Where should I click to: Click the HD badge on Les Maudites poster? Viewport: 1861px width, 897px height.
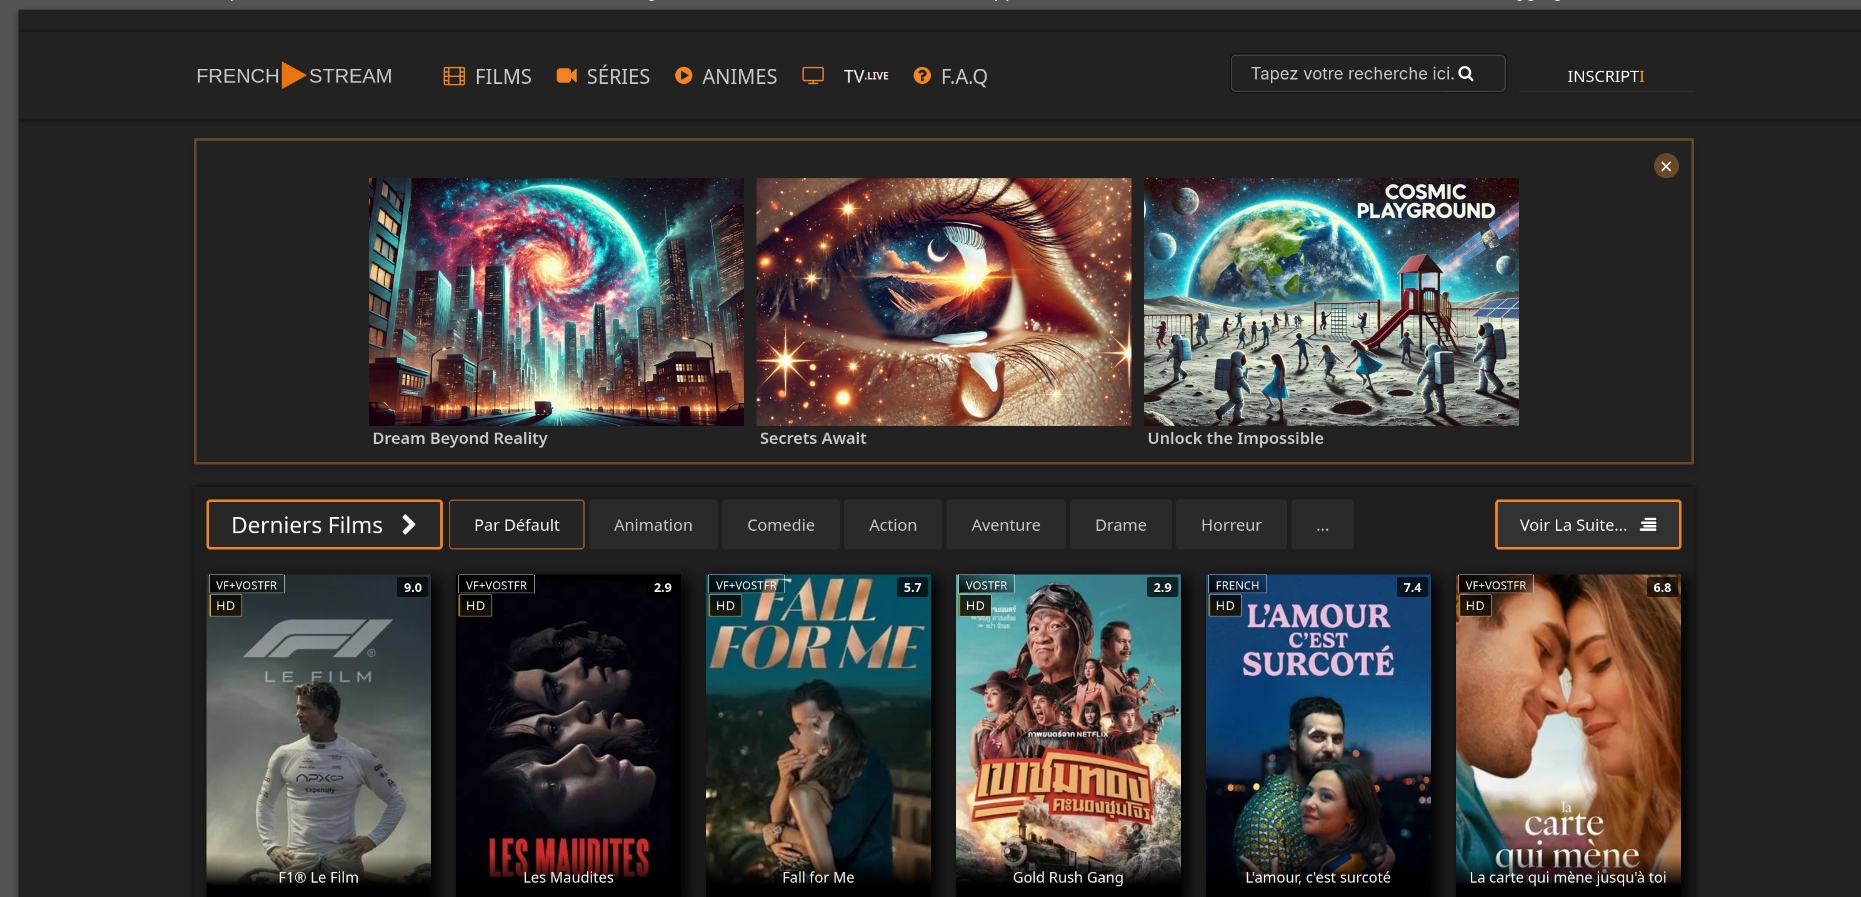point(475,605)
